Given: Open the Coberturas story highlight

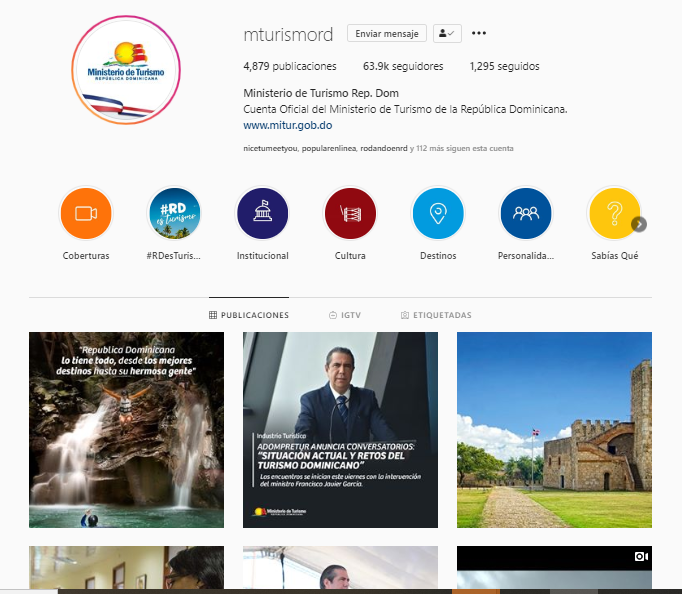Looking at the screenshot, I should 86,213.
